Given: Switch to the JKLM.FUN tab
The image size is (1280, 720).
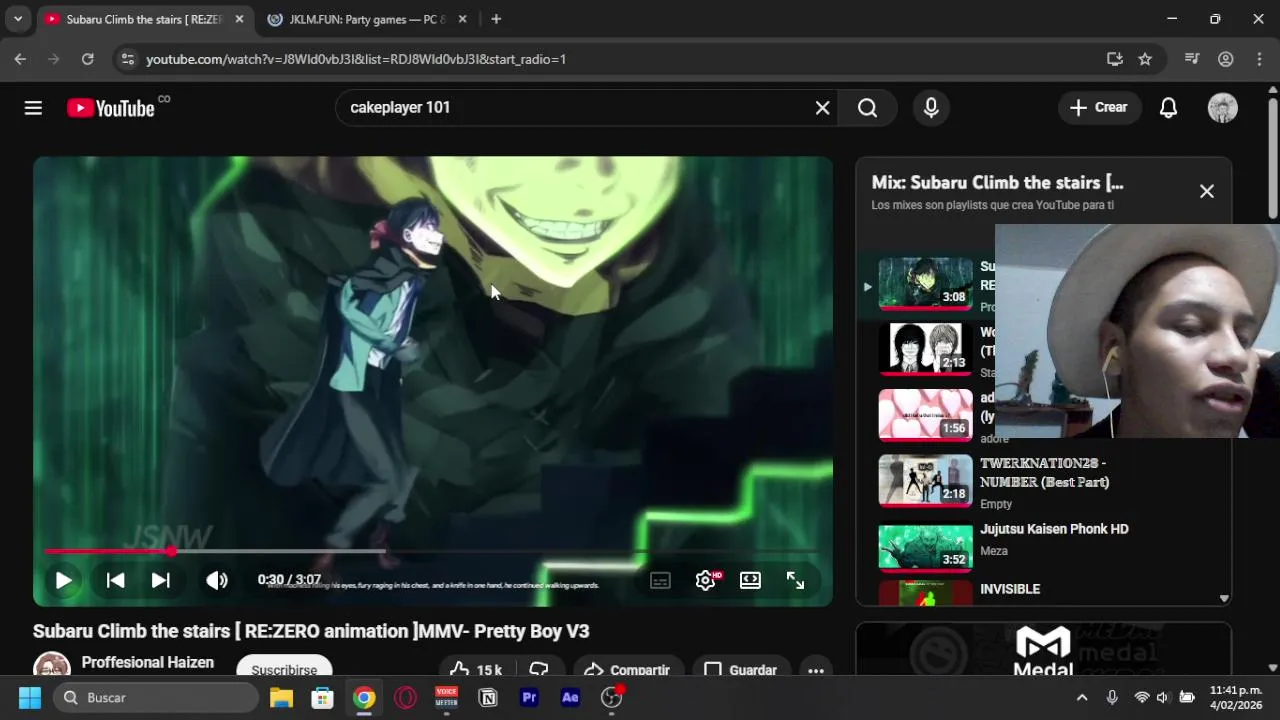Looking at the screenshot, I should click(357, 19).
